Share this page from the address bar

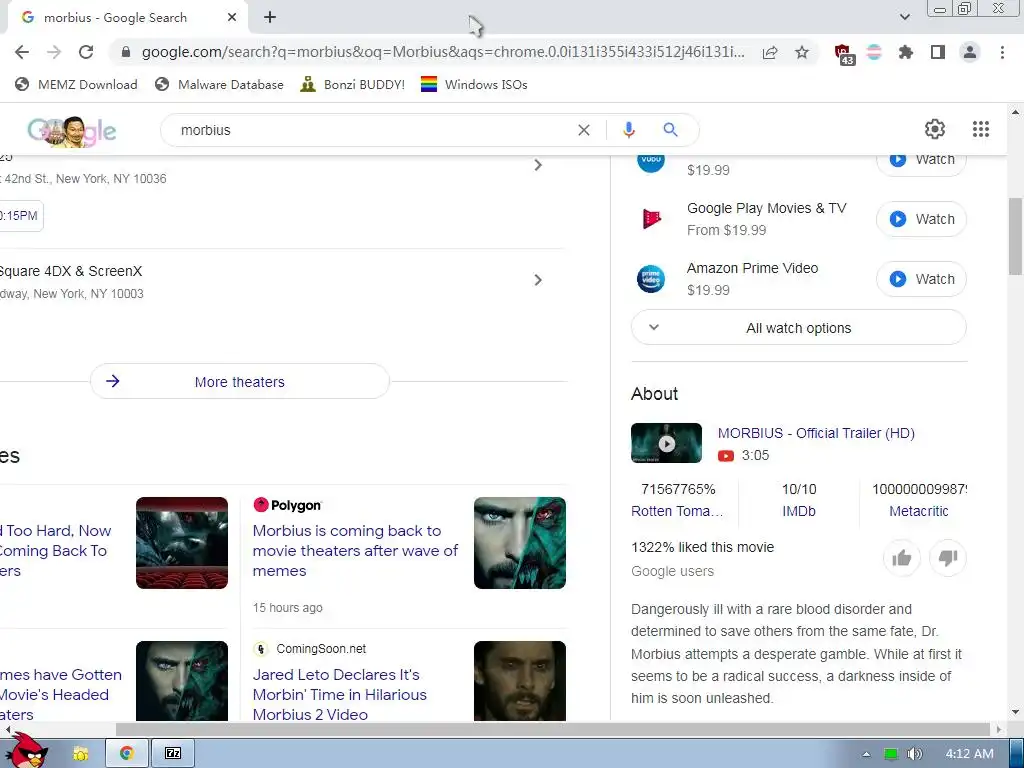coord(770,52)
